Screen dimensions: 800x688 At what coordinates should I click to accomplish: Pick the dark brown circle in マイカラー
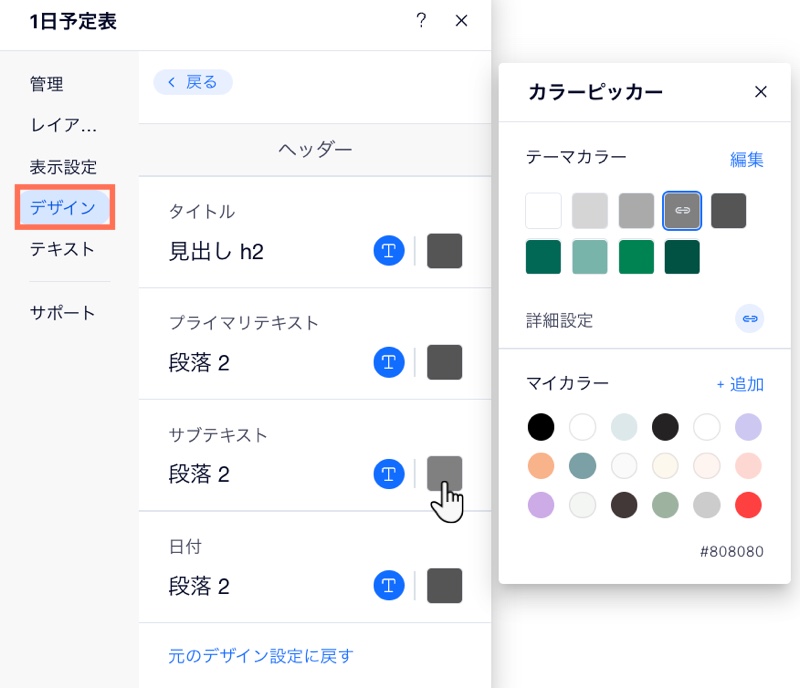tap(624, 505)
